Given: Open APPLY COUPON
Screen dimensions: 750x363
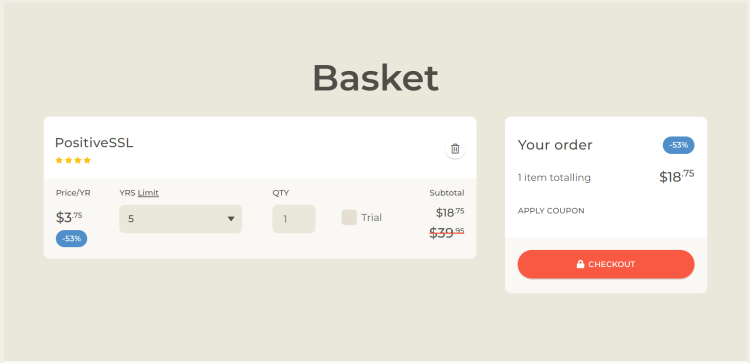Looking at the screenshot, I should (551, 211).
